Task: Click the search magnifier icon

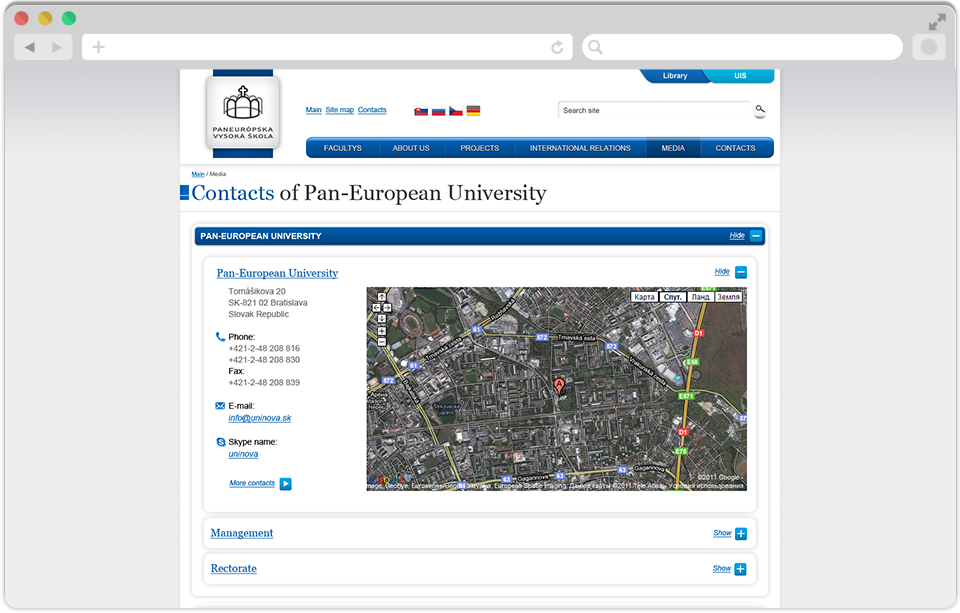Action: click(760, 110)
